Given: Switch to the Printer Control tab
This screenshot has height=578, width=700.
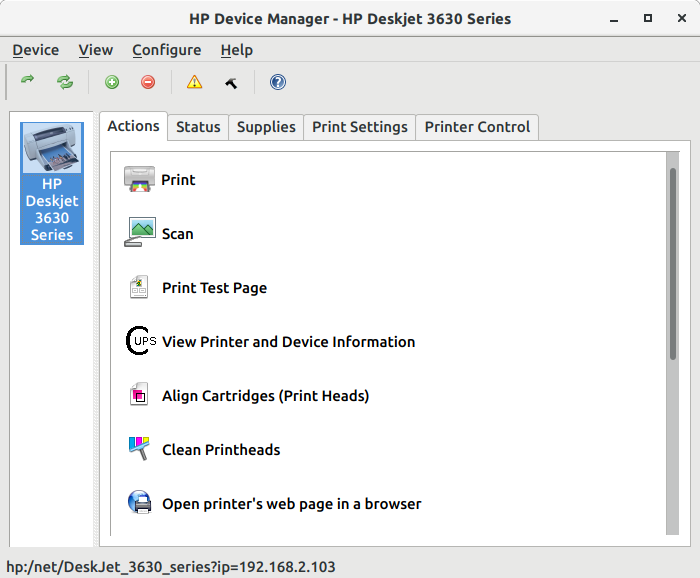Looking at the screenshot, I should pyautogui.click(x=477, y=127).
